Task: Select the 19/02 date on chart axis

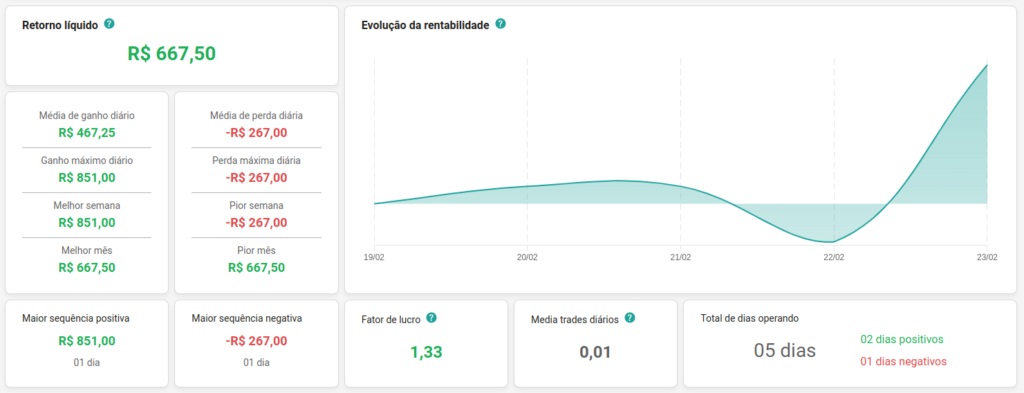Action: click(374, 257)
